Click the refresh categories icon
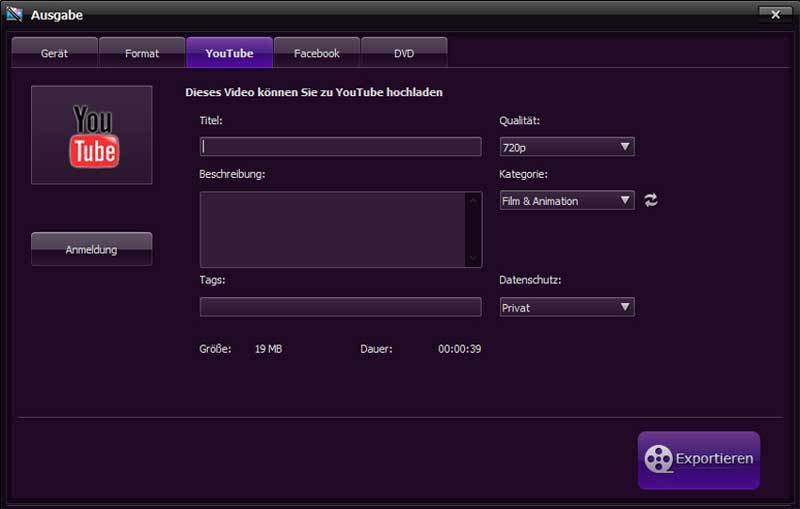Image resolution: width=800 pixels, height=509 pixels. click(x=650, y=200)
